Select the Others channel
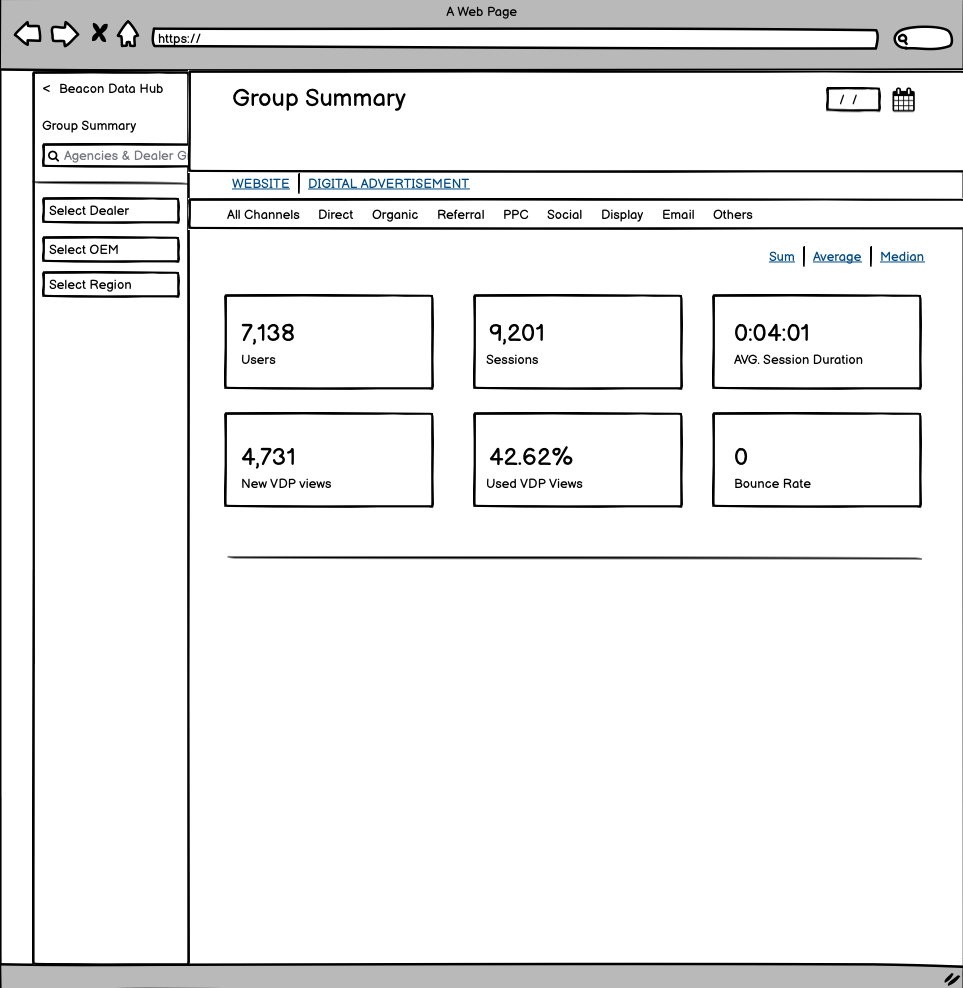The width and height of the screenshot is (963, 988). point(732,215)
